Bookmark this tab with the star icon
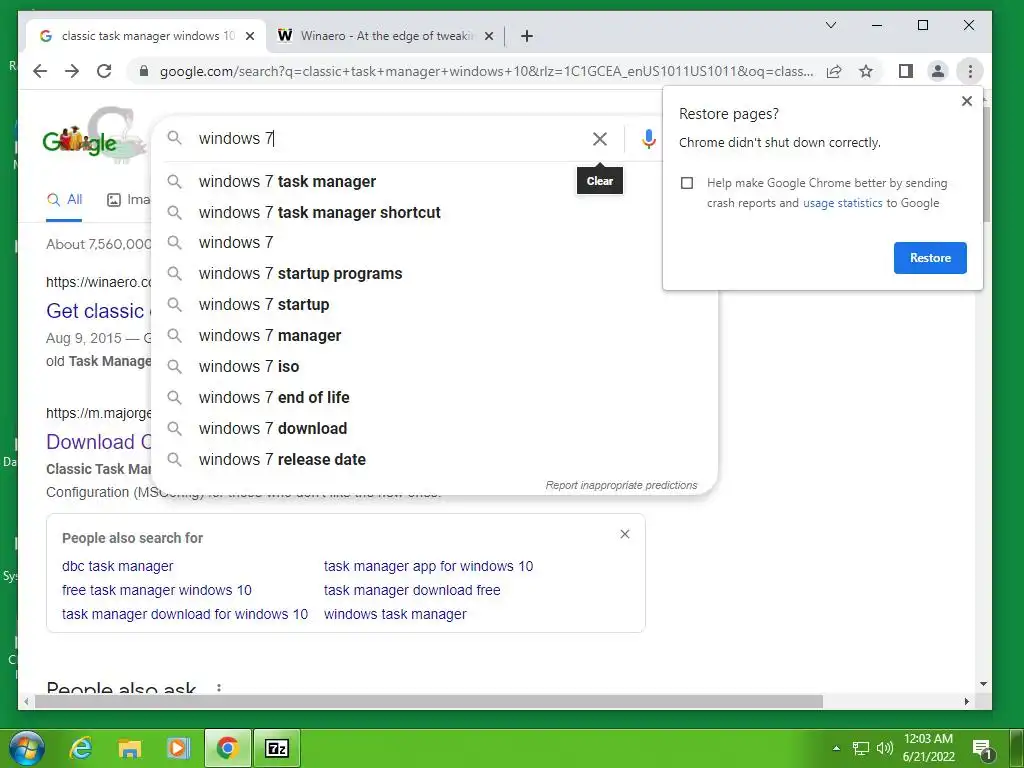The image size is (1024, 768). [x=866, y=71]
